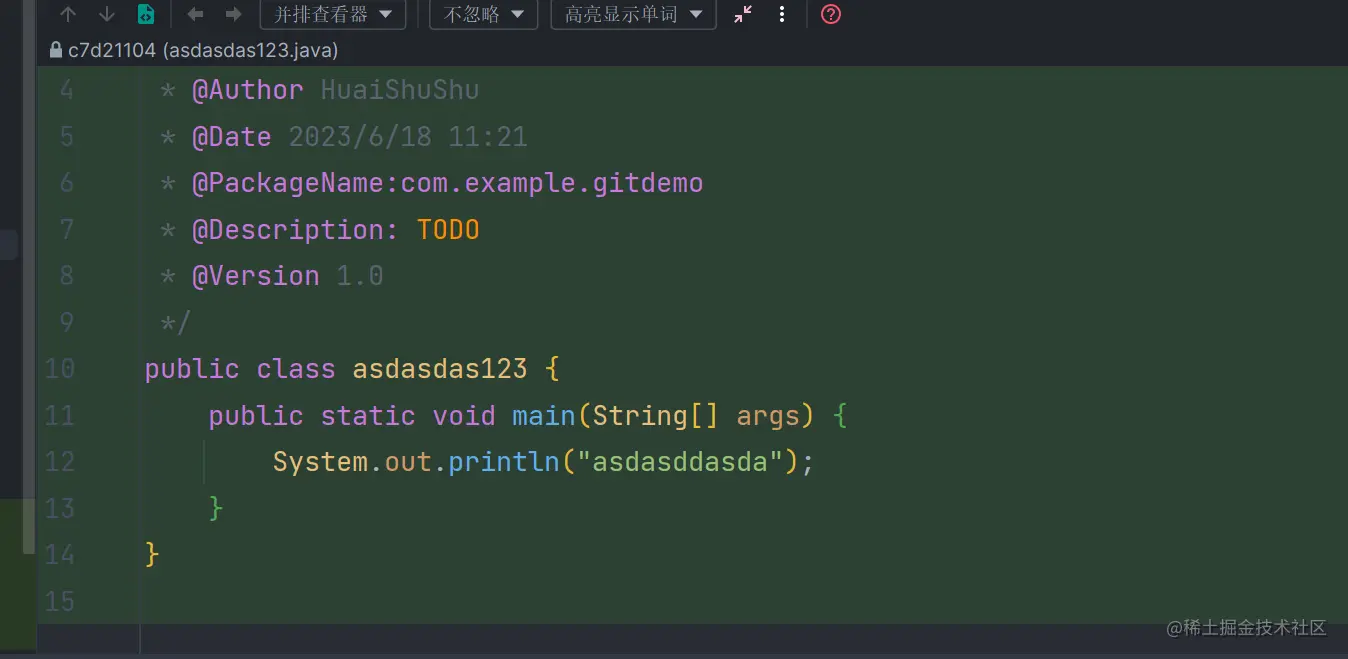The image size is (1348, 659).
Task: Click line number 15 in the gutter
Action: click(x=60, y=601)
